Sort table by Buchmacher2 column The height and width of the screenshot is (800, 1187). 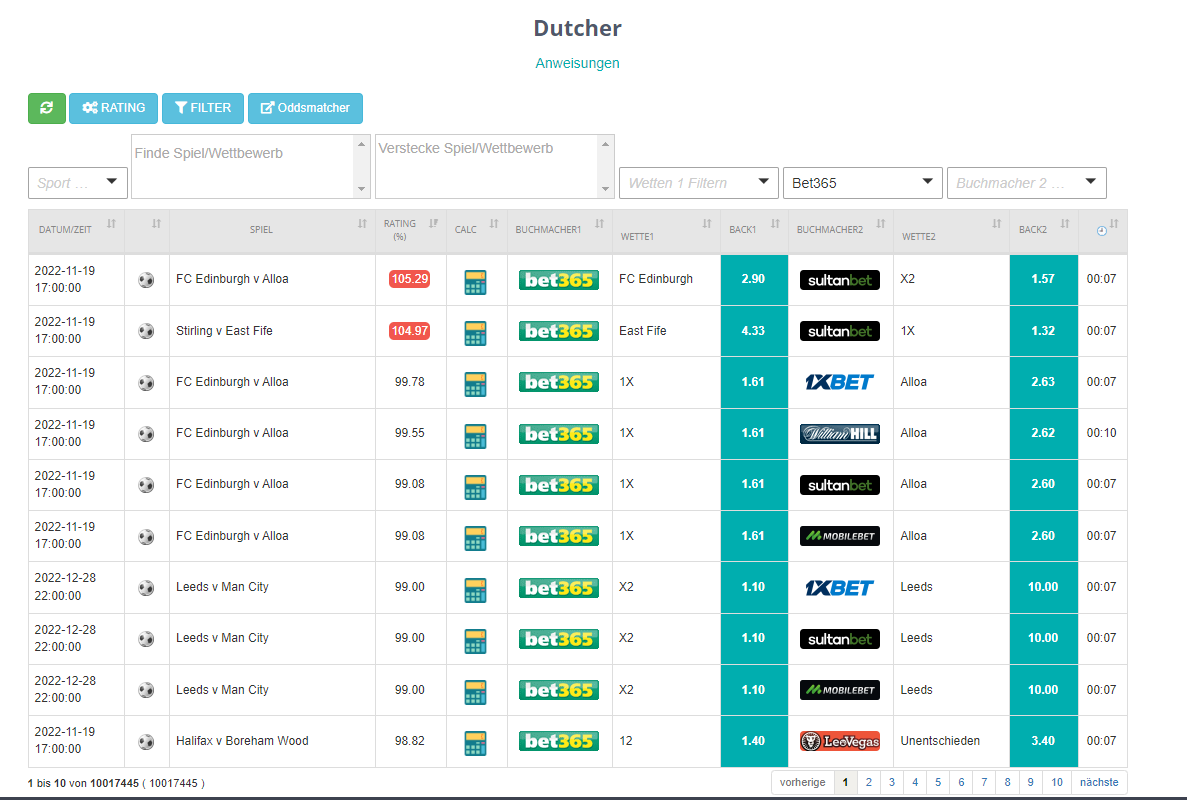click(x=840, y=231)
